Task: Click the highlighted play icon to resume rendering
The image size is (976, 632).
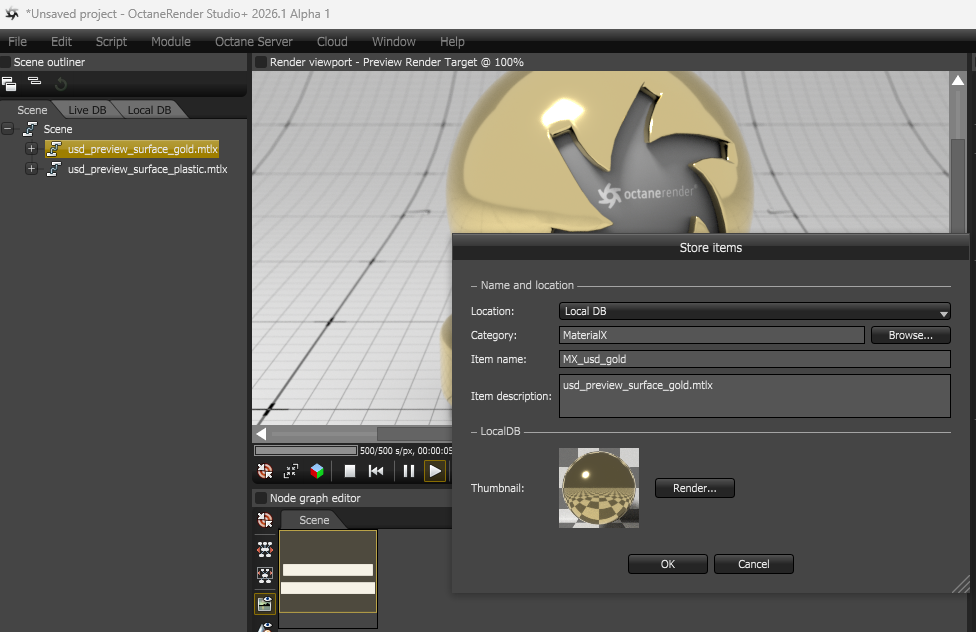Action: click(x=435, y=471)
